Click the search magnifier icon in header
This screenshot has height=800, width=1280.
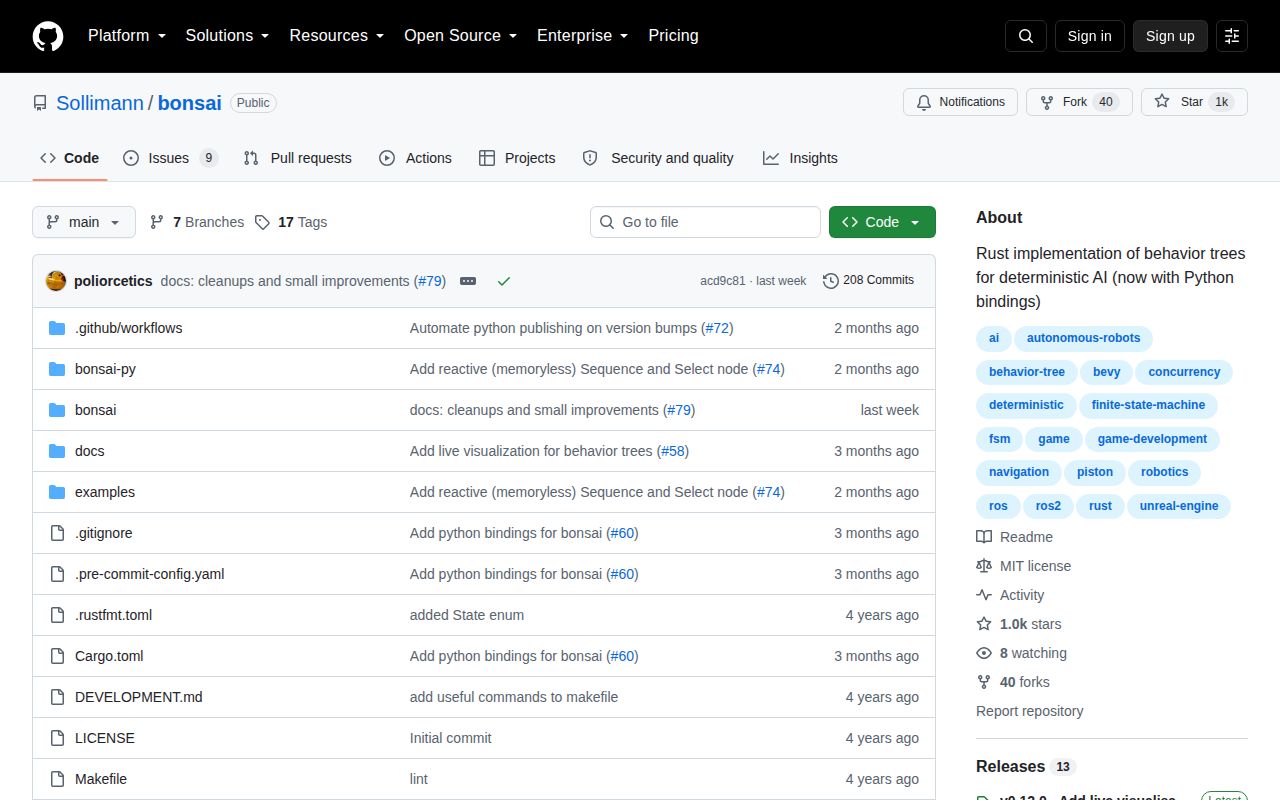1026,36
